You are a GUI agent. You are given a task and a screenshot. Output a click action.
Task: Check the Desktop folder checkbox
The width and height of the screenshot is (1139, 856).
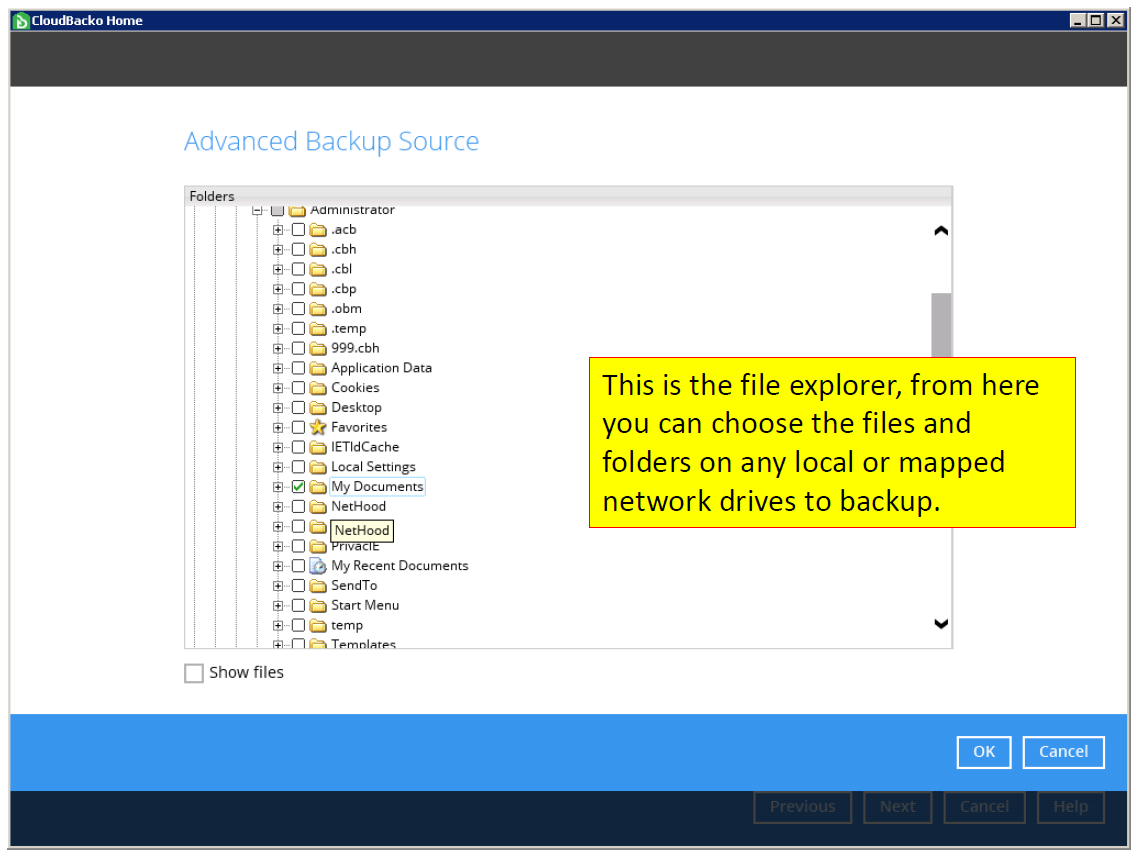point(299,408)
